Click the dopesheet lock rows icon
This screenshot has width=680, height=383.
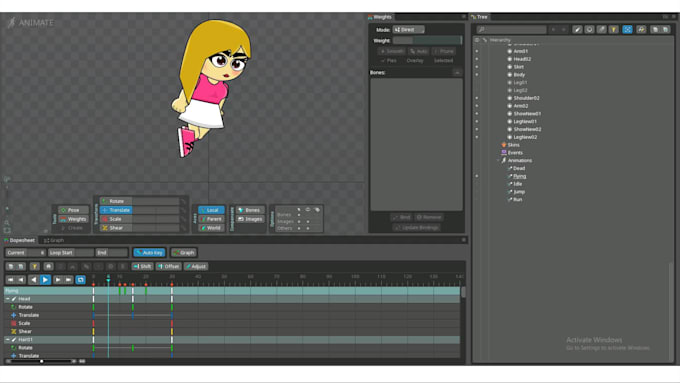click(48, 266)
